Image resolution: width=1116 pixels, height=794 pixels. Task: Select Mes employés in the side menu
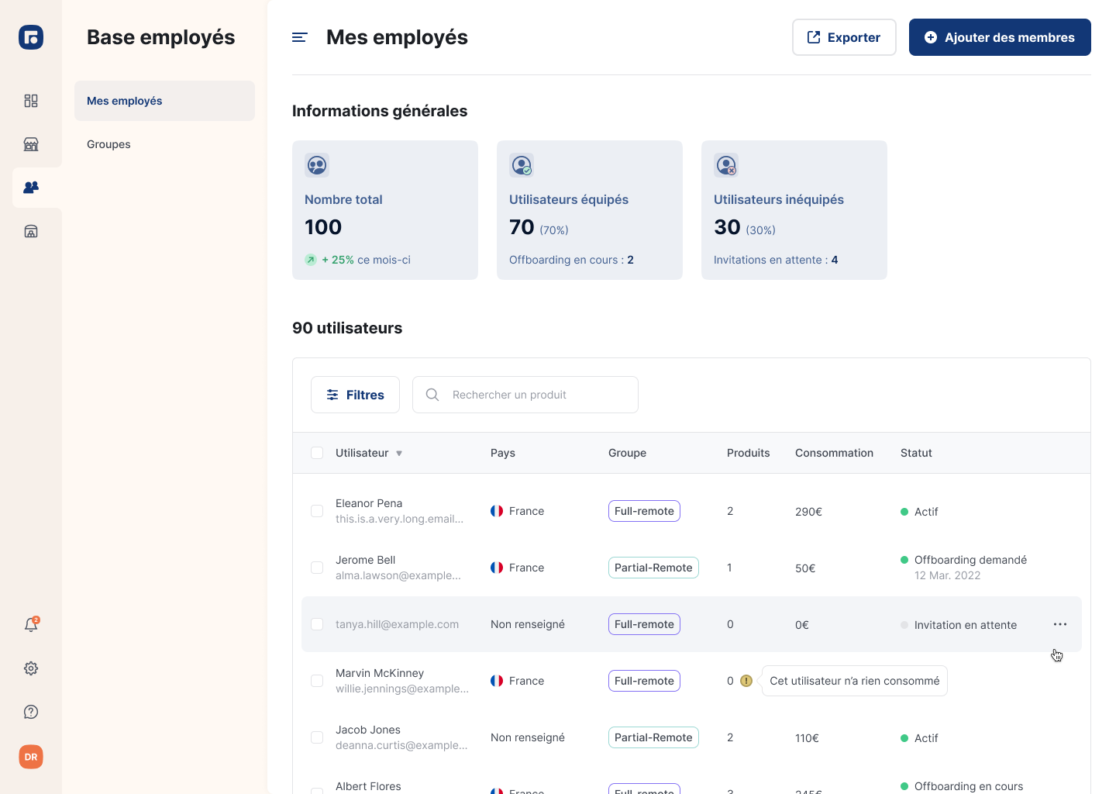pyautogui.click(x=164, y=101)
